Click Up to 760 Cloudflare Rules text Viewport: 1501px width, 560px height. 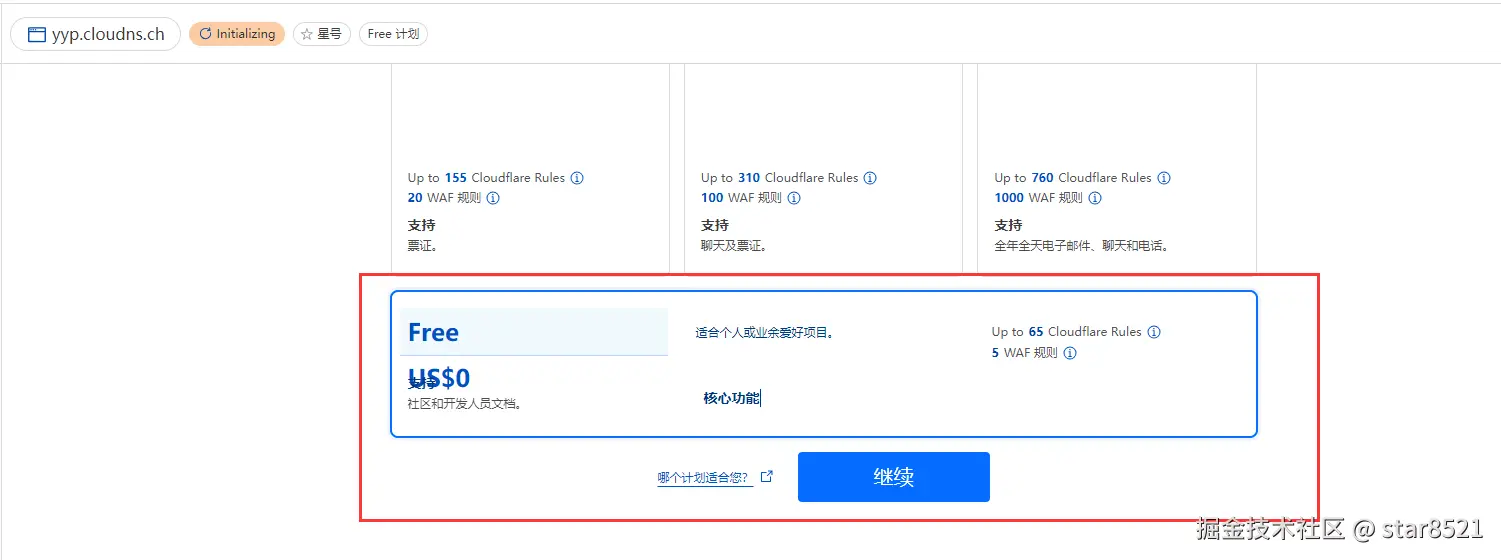(x=1073, y=178)
